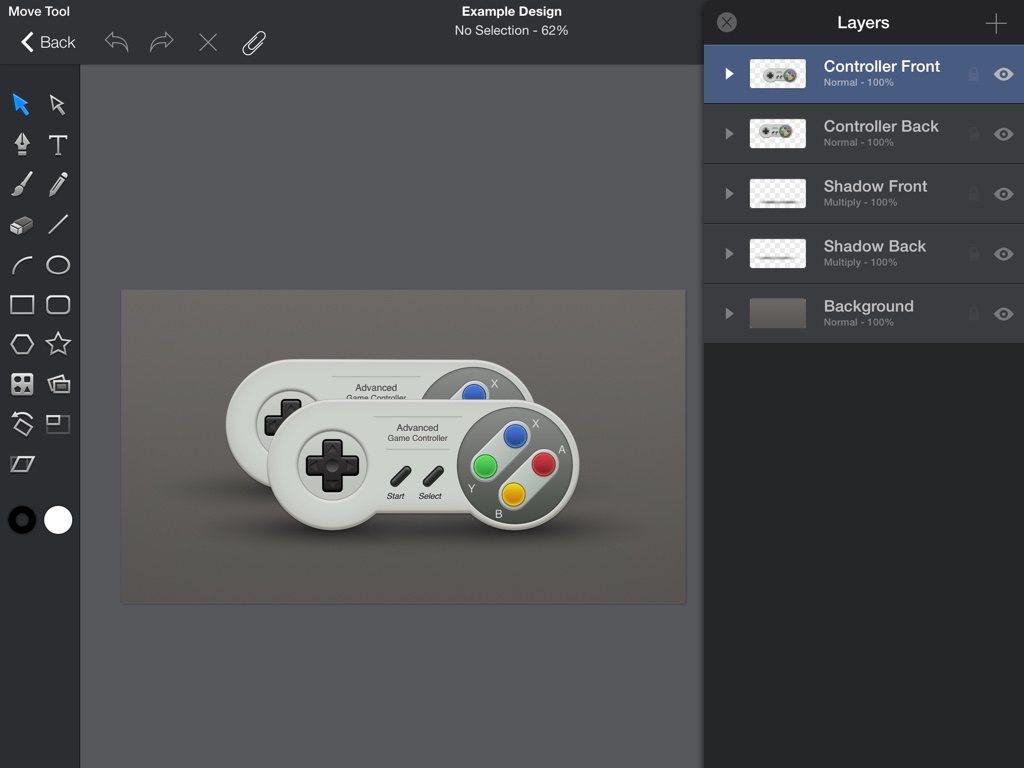Hide the Shadow Back layer
The height and width of the screenshot is (768, 1024).
[x=1003, y=255]
